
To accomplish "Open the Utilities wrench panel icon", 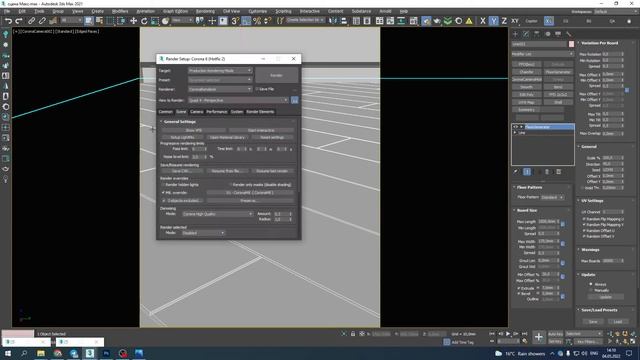I will point(569,34).
